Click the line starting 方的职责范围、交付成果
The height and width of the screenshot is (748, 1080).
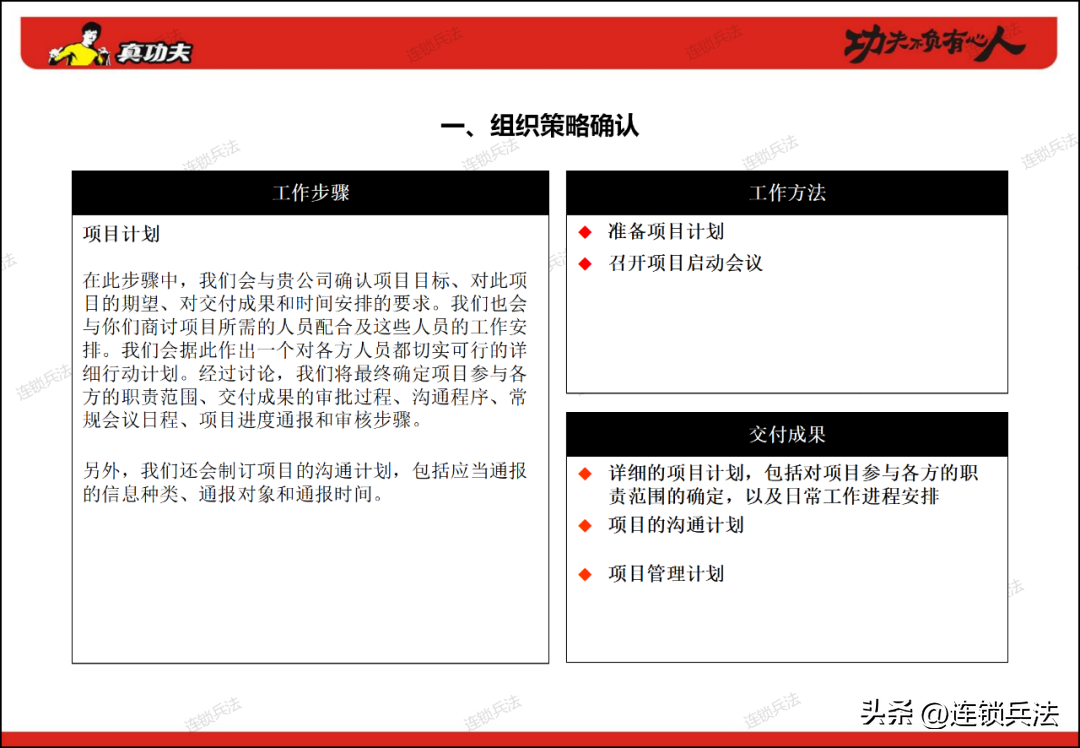coord(305,397)
